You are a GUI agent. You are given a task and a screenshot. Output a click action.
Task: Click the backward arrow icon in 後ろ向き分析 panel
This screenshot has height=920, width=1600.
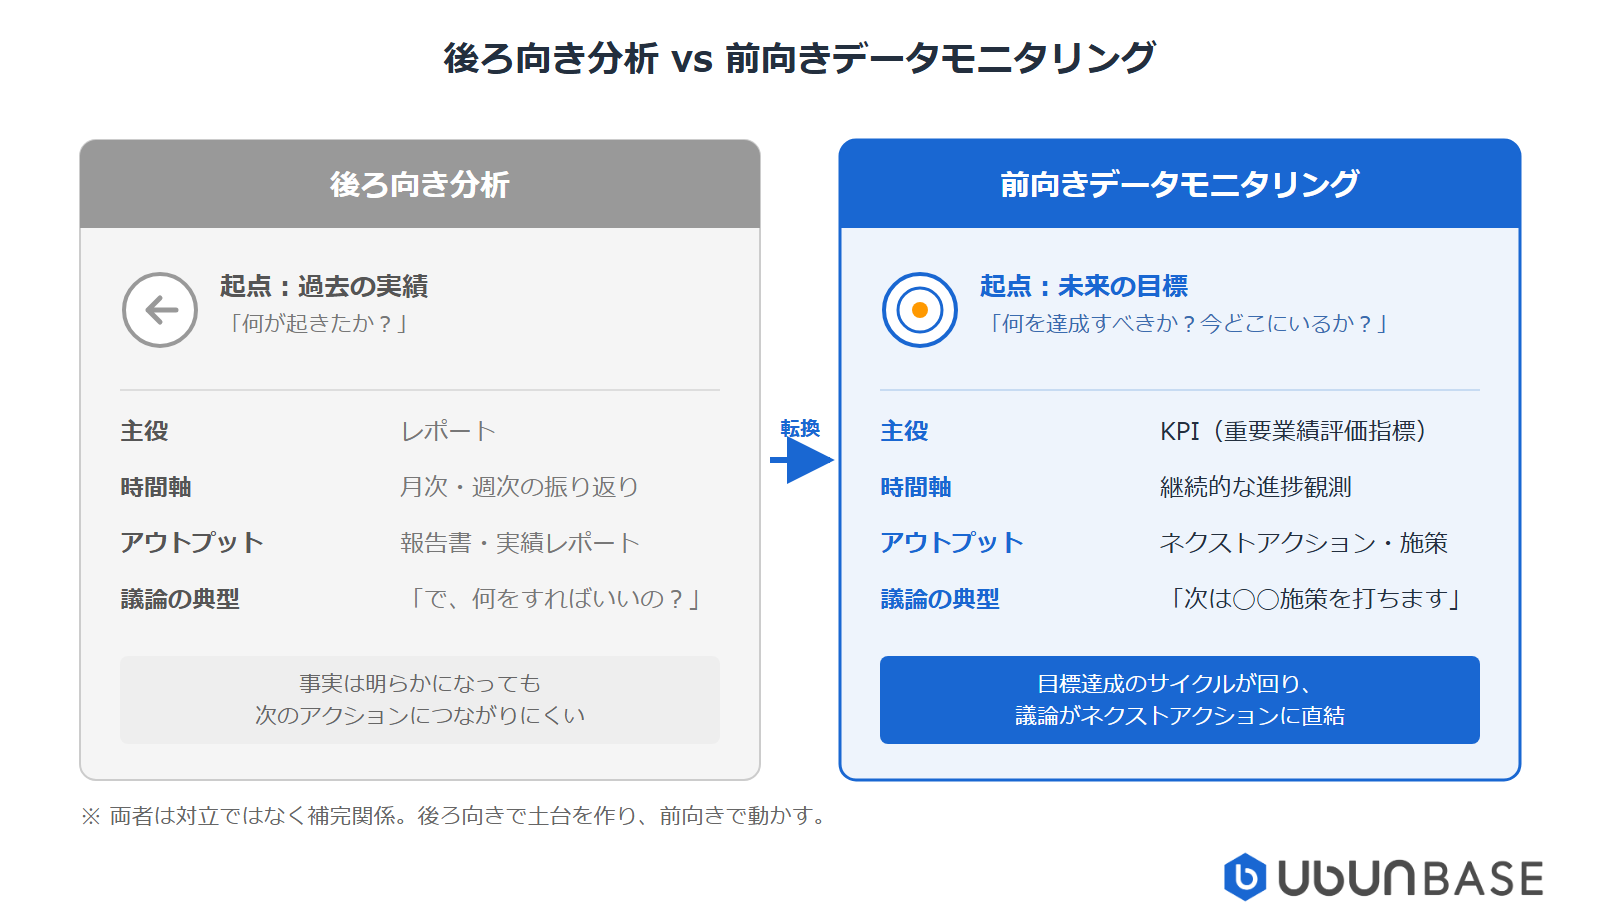pyautogui.click(x=158, y=311)
